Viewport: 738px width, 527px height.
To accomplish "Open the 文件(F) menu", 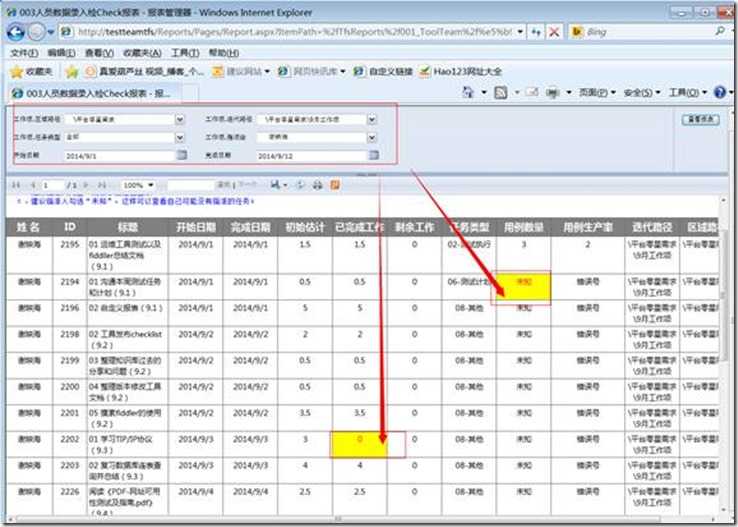I will point(24,53).
